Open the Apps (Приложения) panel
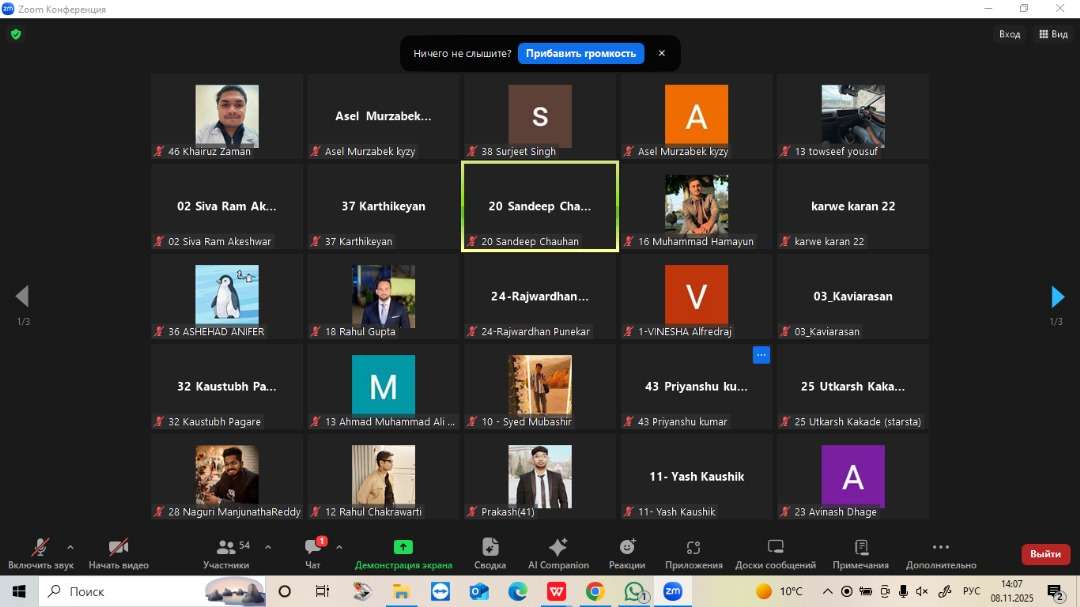The image size is (1080, 607). click(693, 553)
